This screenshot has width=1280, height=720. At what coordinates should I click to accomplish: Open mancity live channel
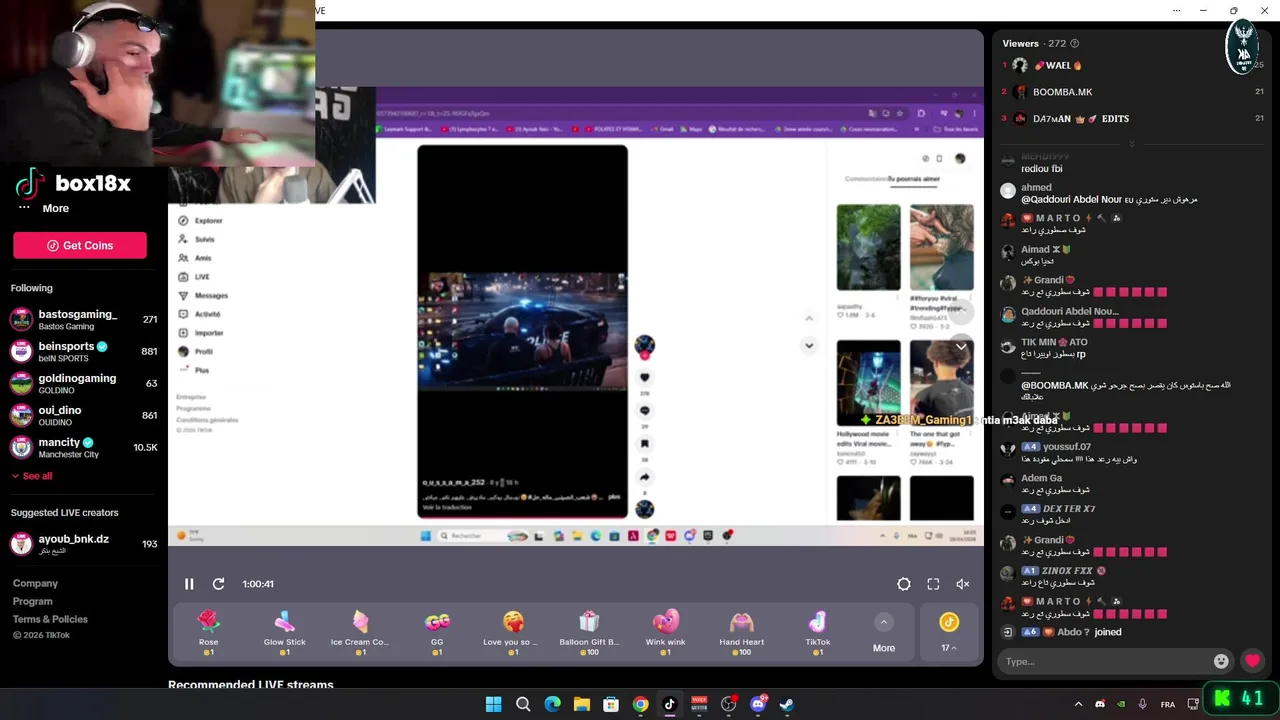(x=83, y=448)
